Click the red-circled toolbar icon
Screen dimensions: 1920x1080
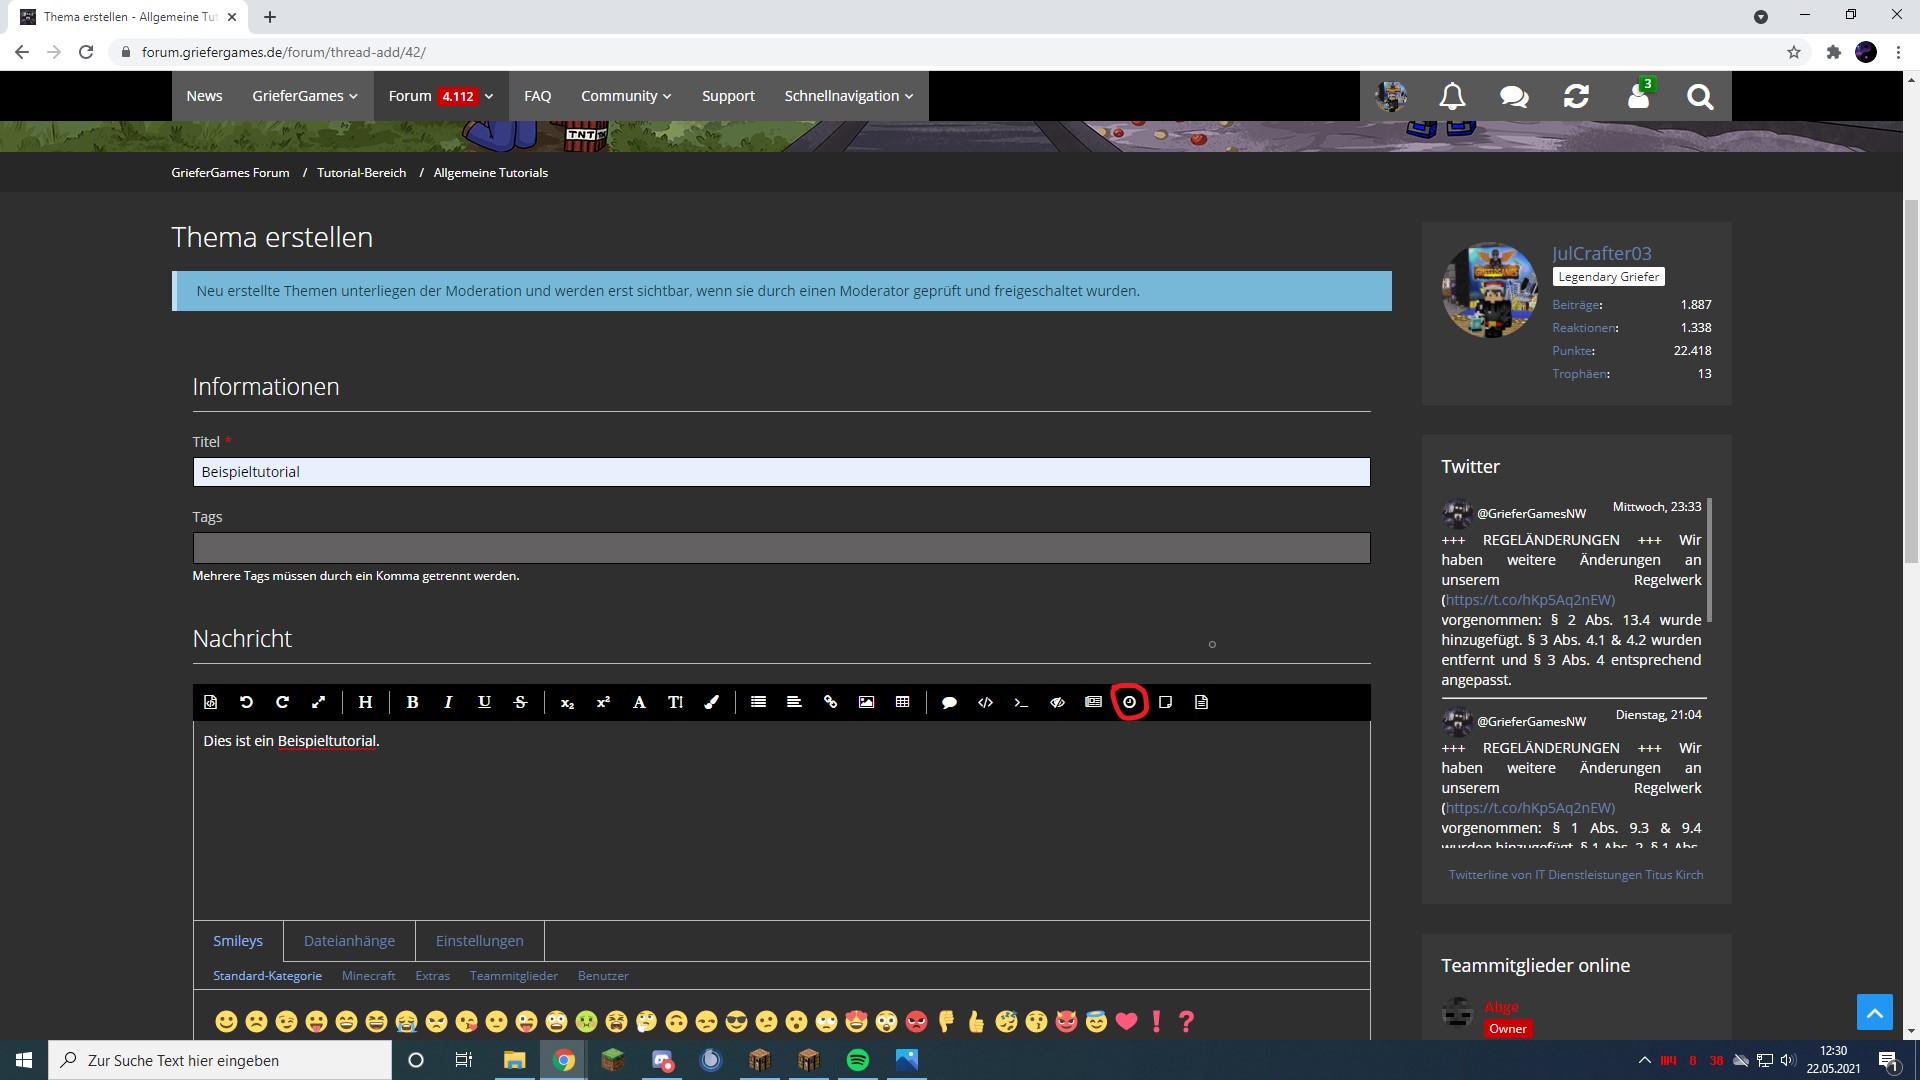1129,702
